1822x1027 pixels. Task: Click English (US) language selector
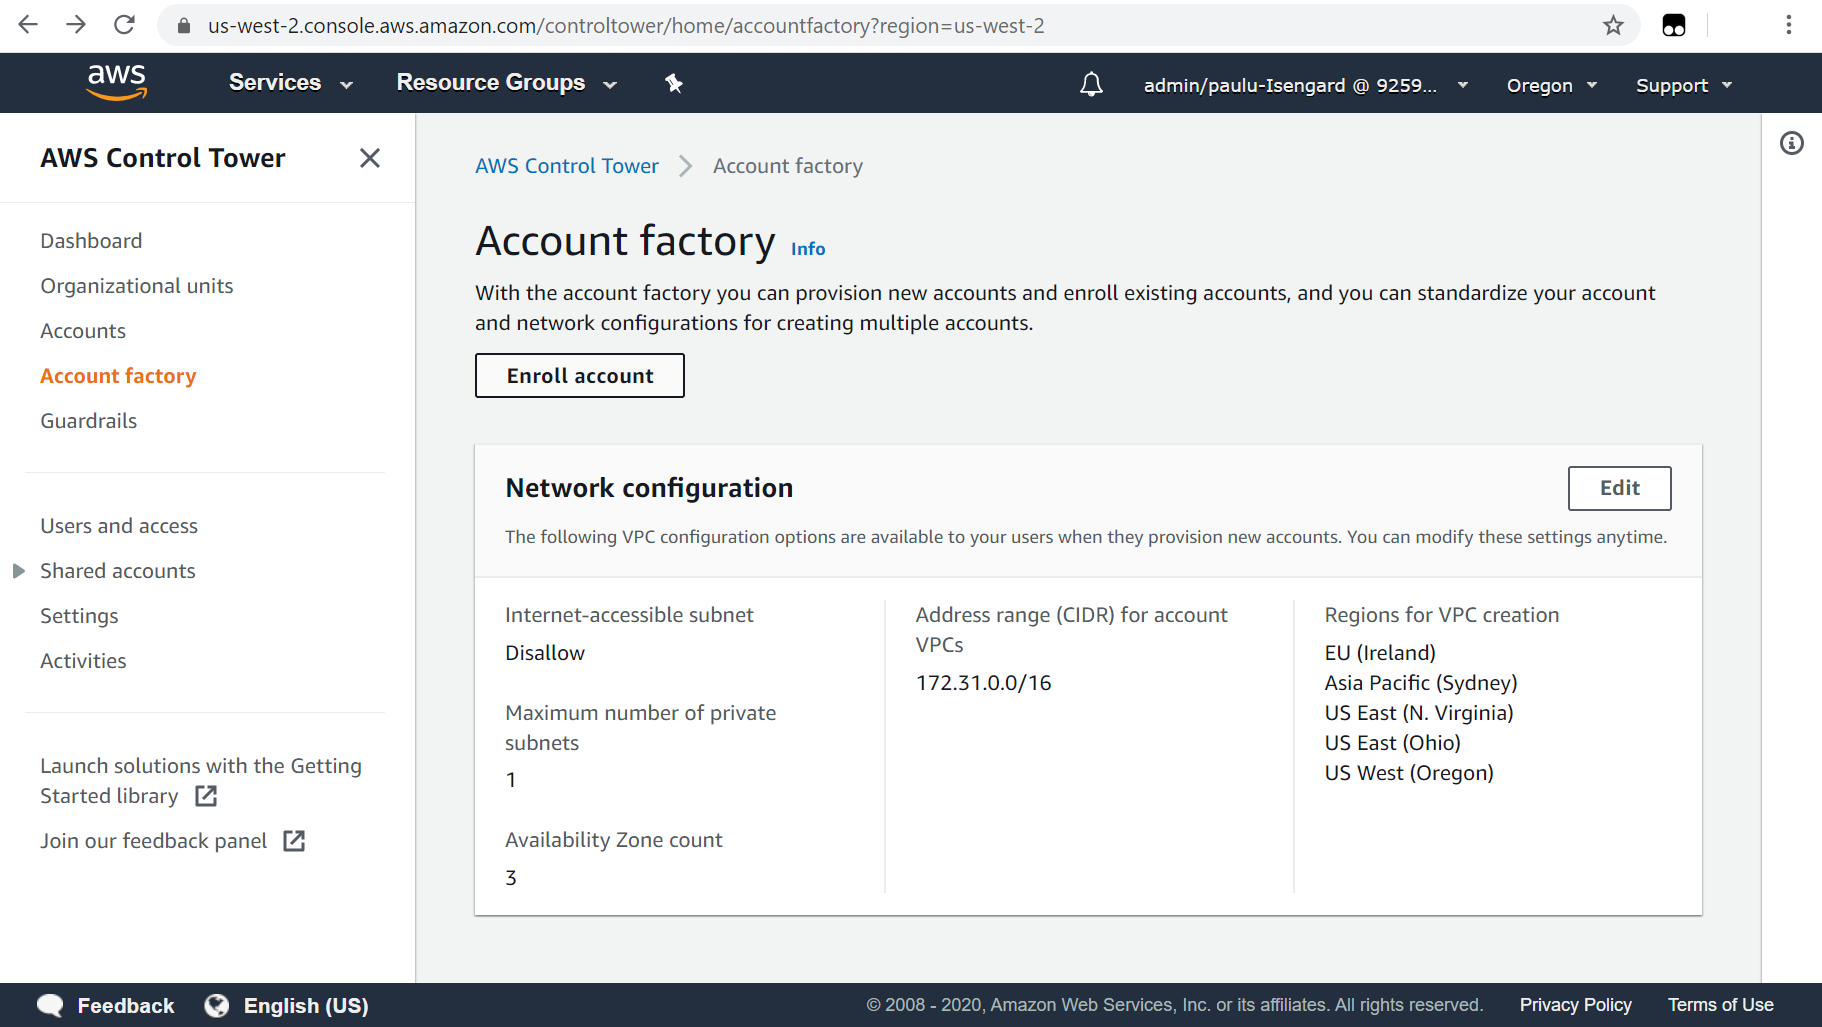[306, 1005]
